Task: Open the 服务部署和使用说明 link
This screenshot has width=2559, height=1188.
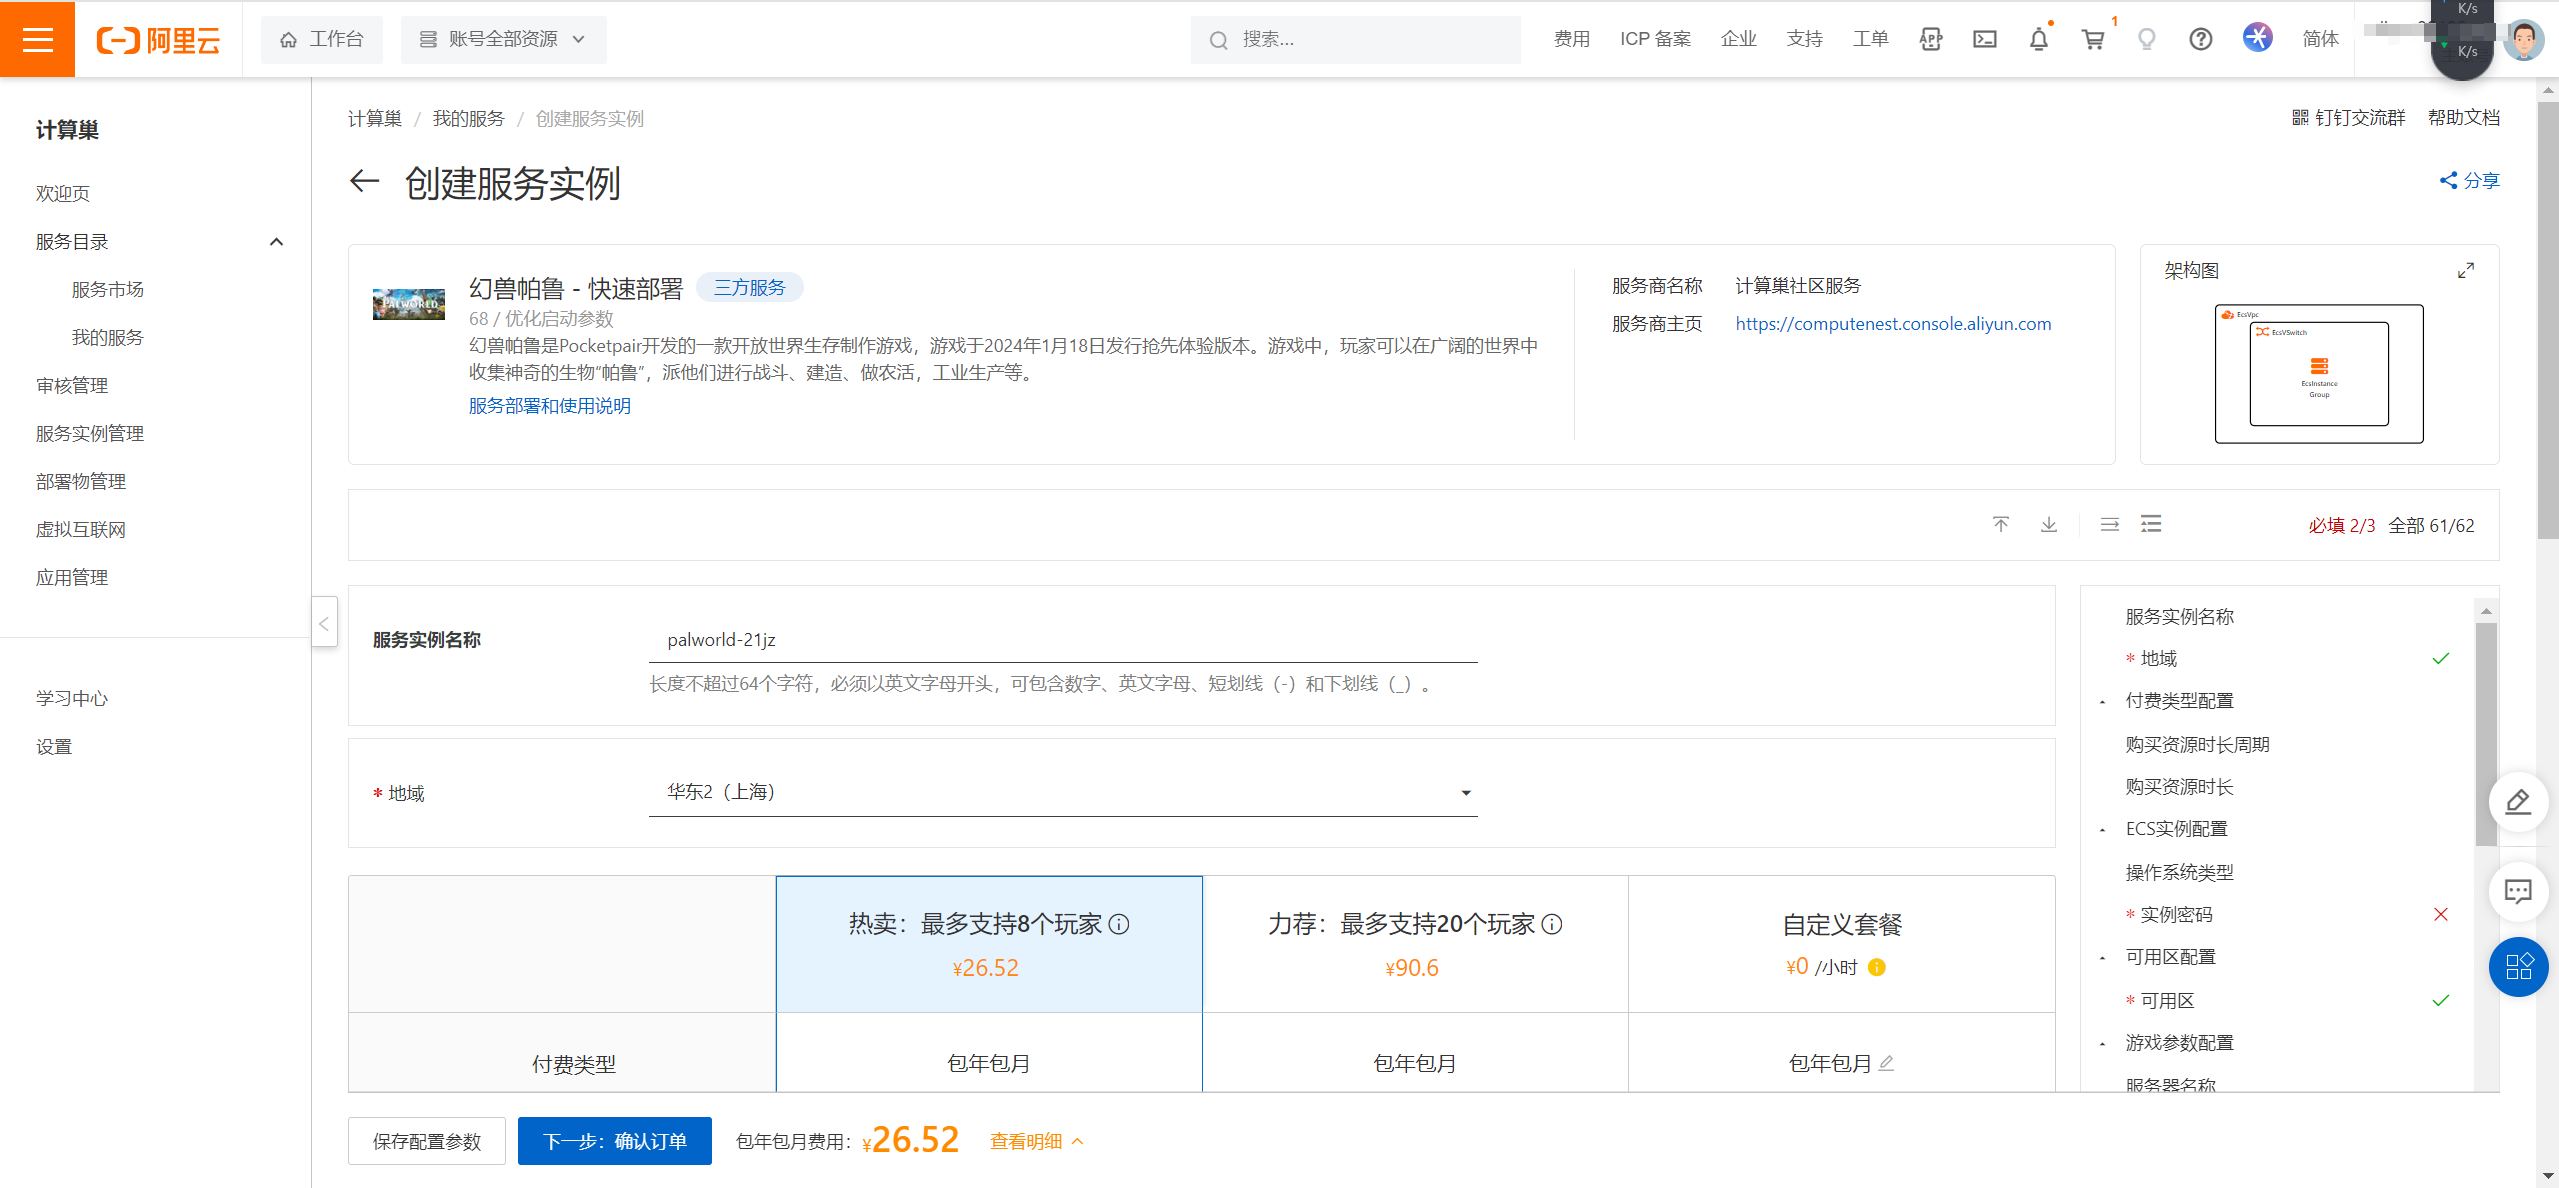Action: click(550, 406)
